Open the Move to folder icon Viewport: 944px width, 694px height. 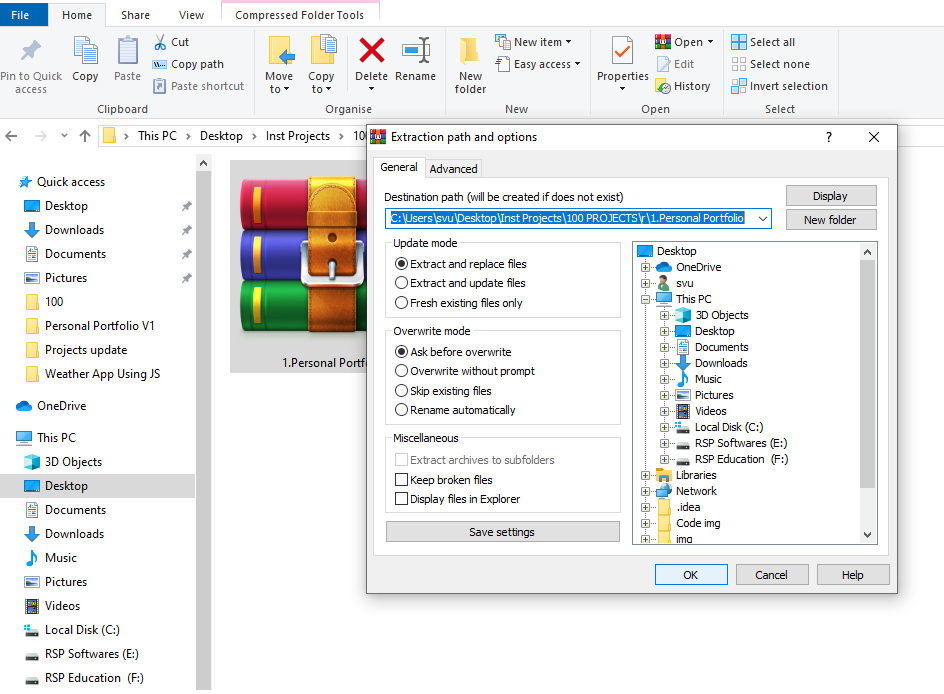279,51
